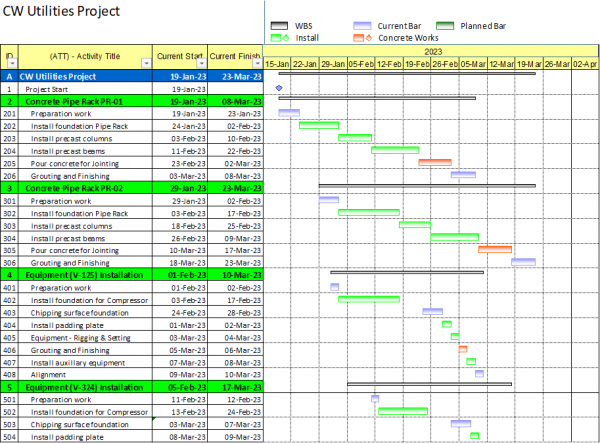Image resolution: width=600 pixels, height=443 pixels.
Task: Open the Current Finish filter dropdown
Action: [258, 63]
